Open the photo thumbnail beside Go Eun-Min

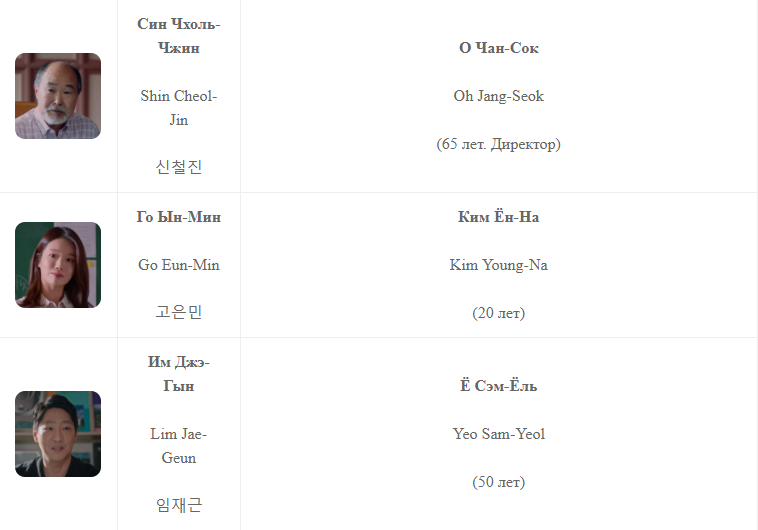(58, 265)
